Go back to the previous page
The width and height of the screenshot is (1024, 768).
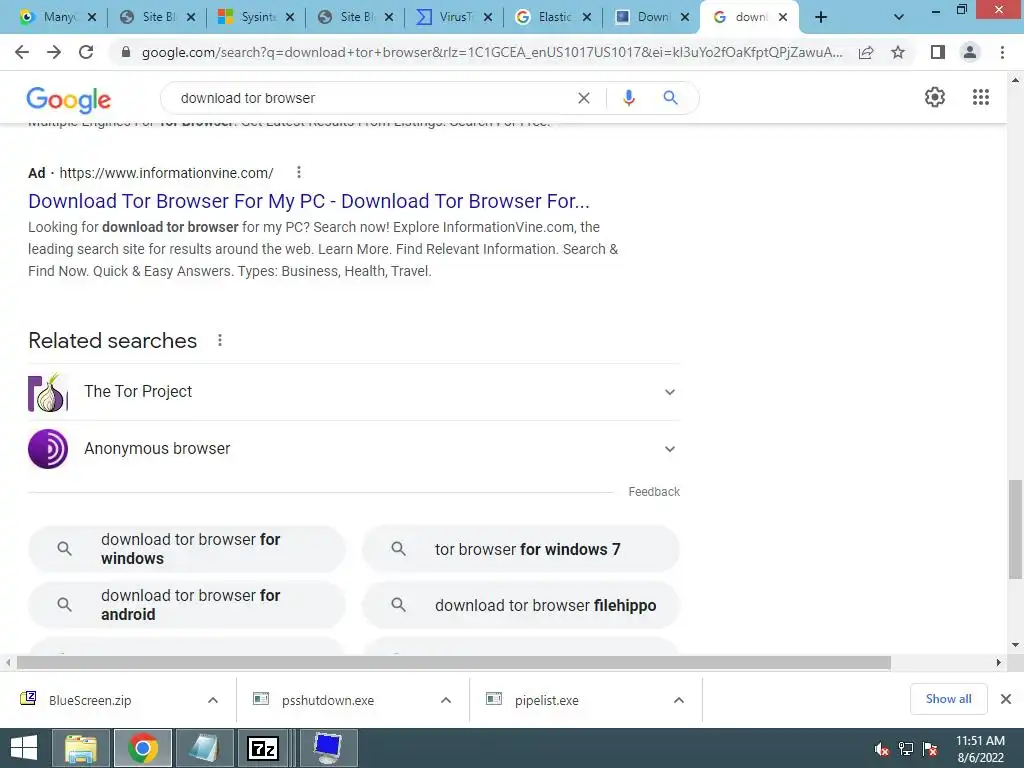click(22, 52)
